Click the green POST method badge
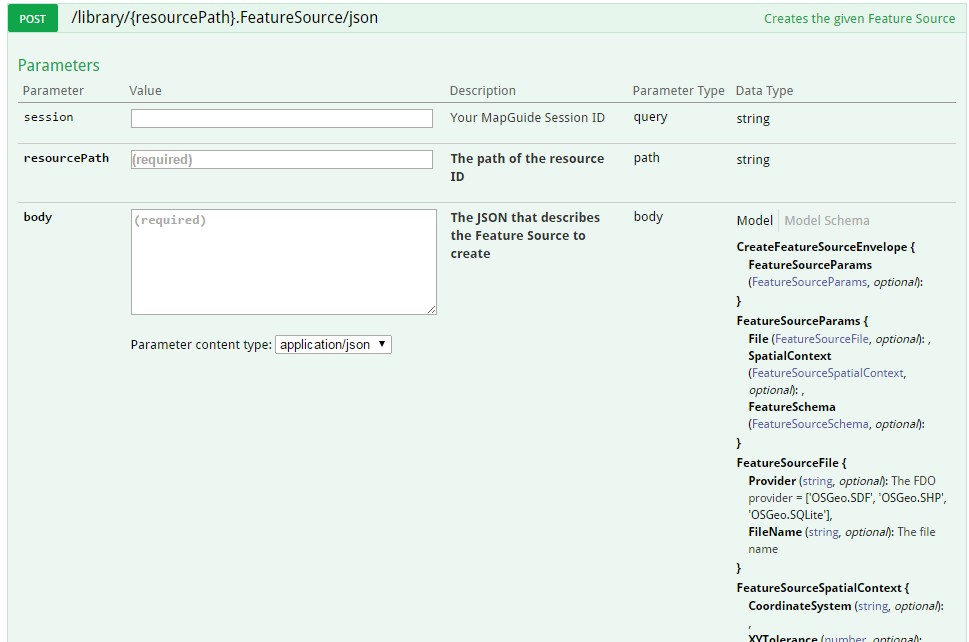969x642 pixels. click(30, 18)
